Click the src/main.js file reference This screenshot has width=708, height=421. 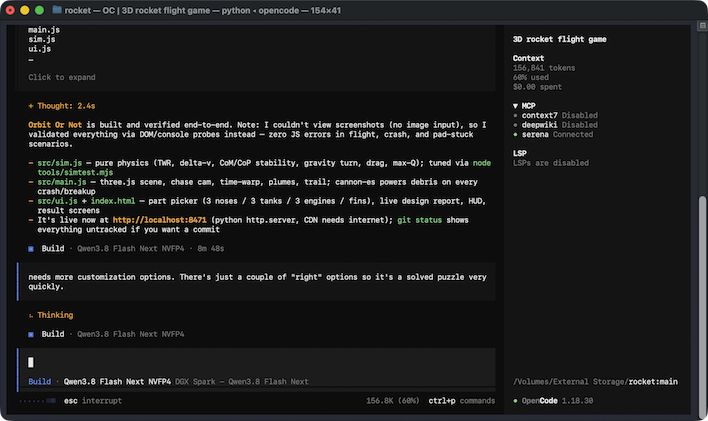coord(62,182)
